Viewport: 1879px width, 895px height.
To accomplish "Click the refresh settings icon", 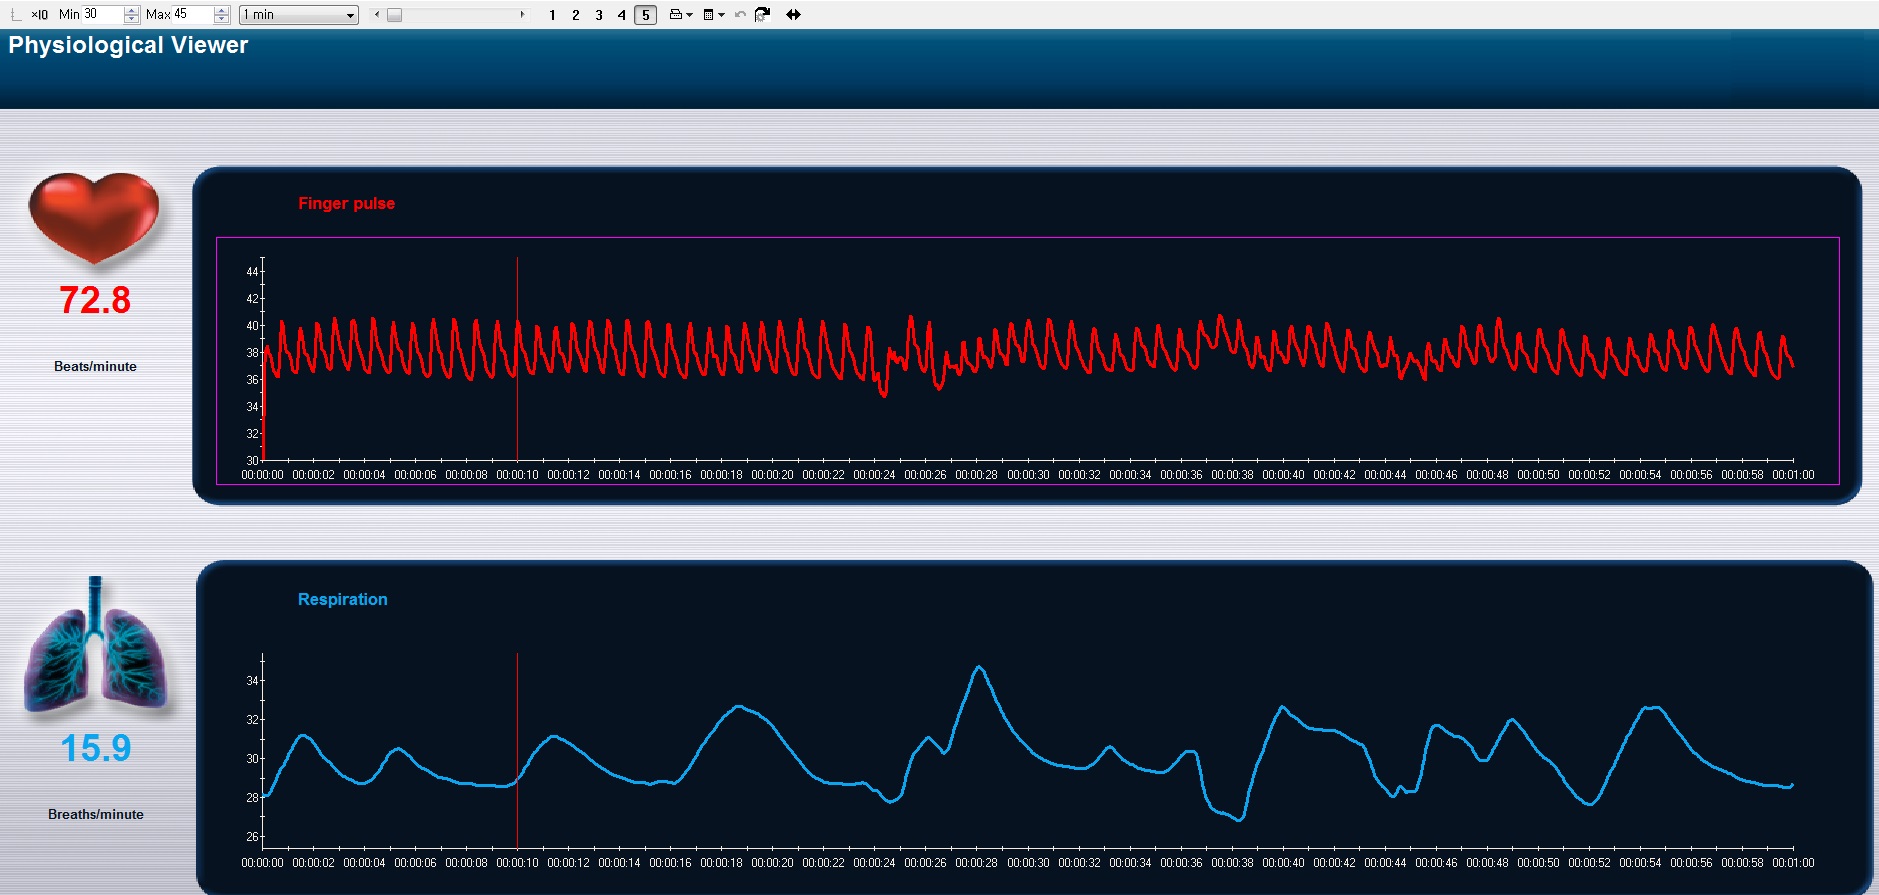I will (x=762, y=15).
